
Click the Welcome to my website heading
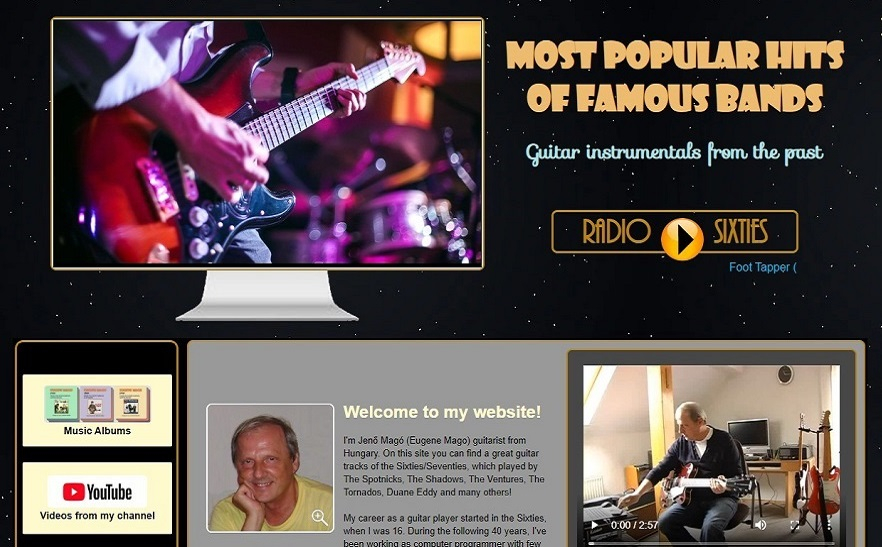tap(442, 412)
